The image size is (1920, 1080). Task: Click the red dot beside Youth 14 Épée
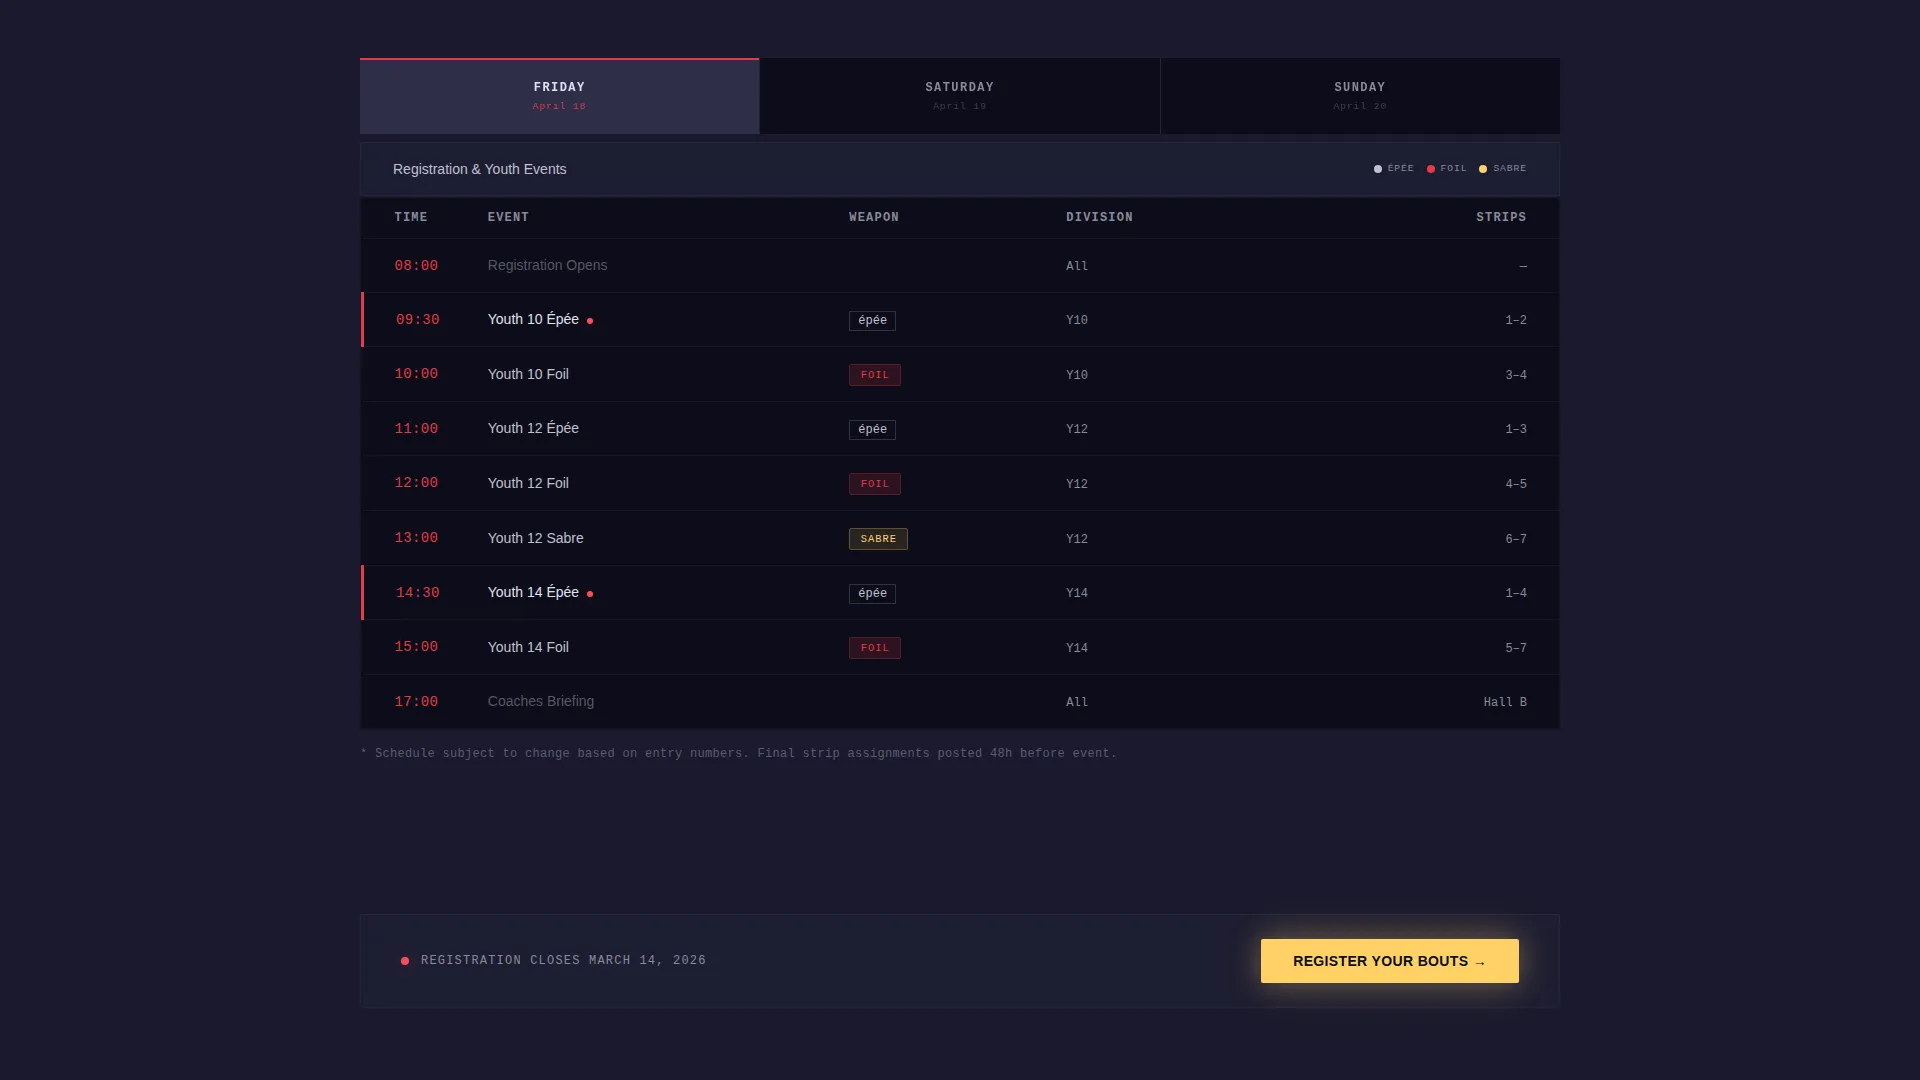[590, 594]
